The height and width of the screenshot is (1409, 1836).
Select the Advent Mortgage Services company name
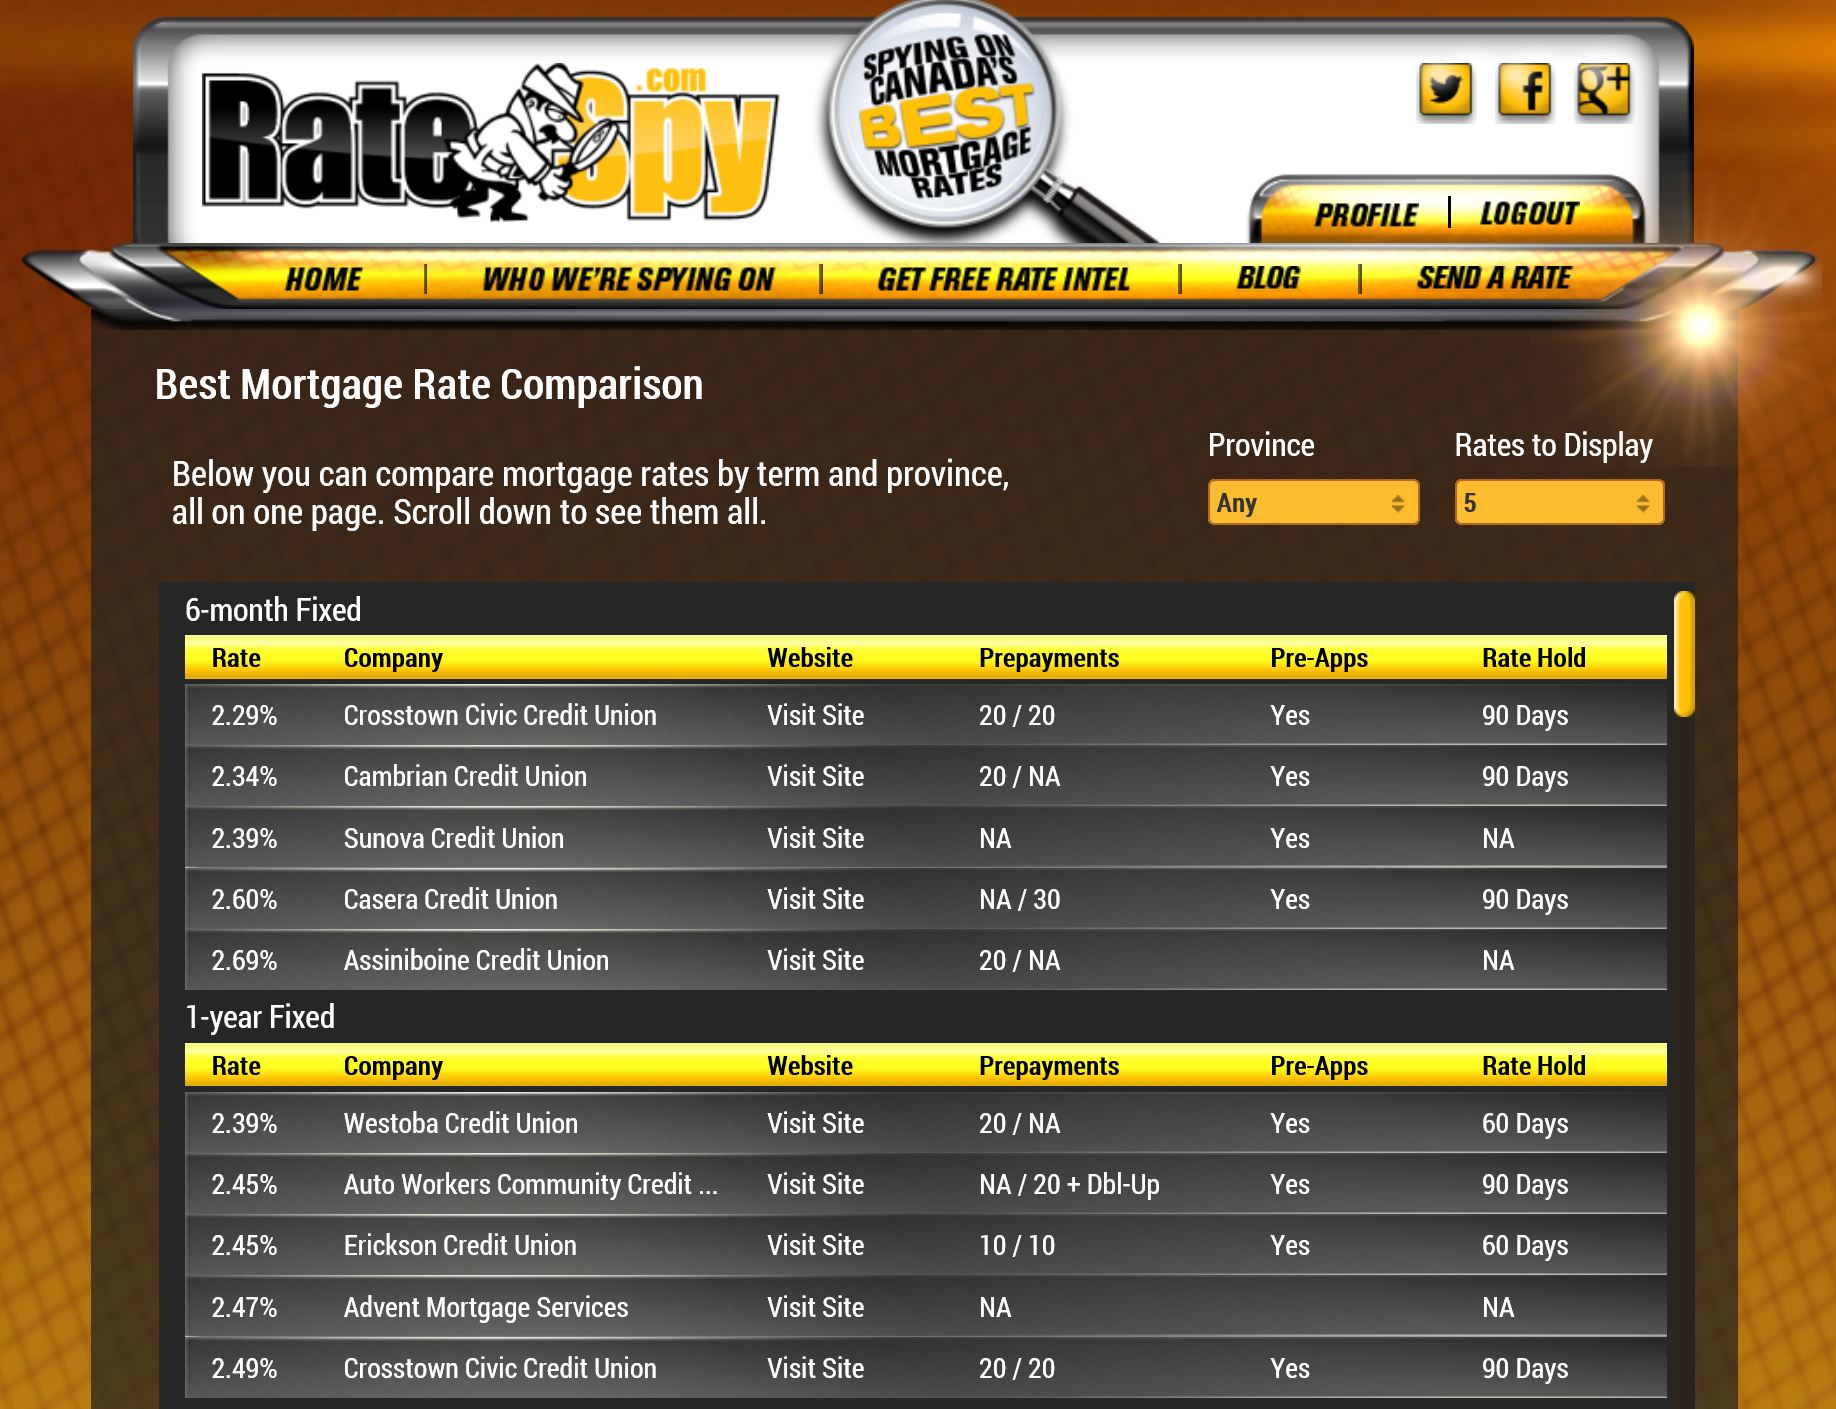click(x=486, y=1307)
